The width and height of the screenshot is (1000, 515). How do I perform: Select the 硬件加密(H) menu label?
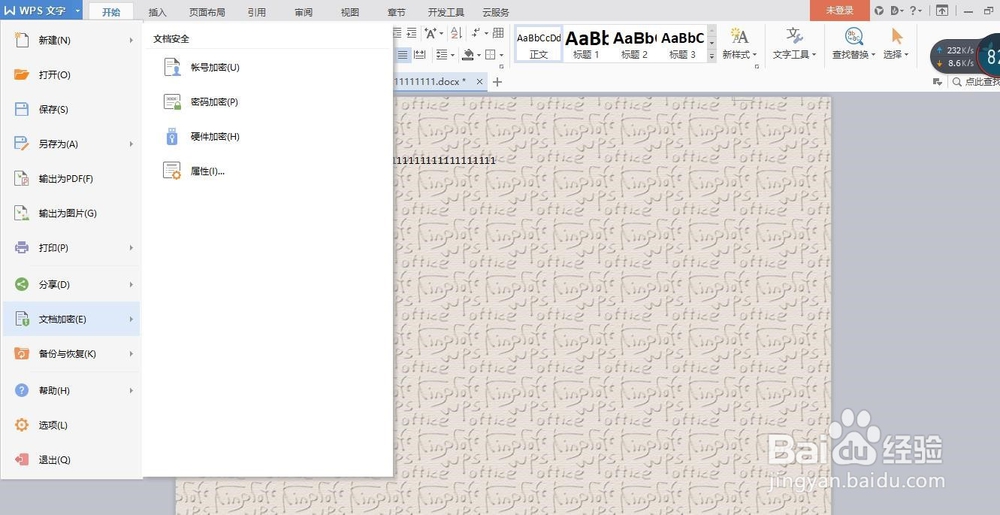[x=215, y=136]
